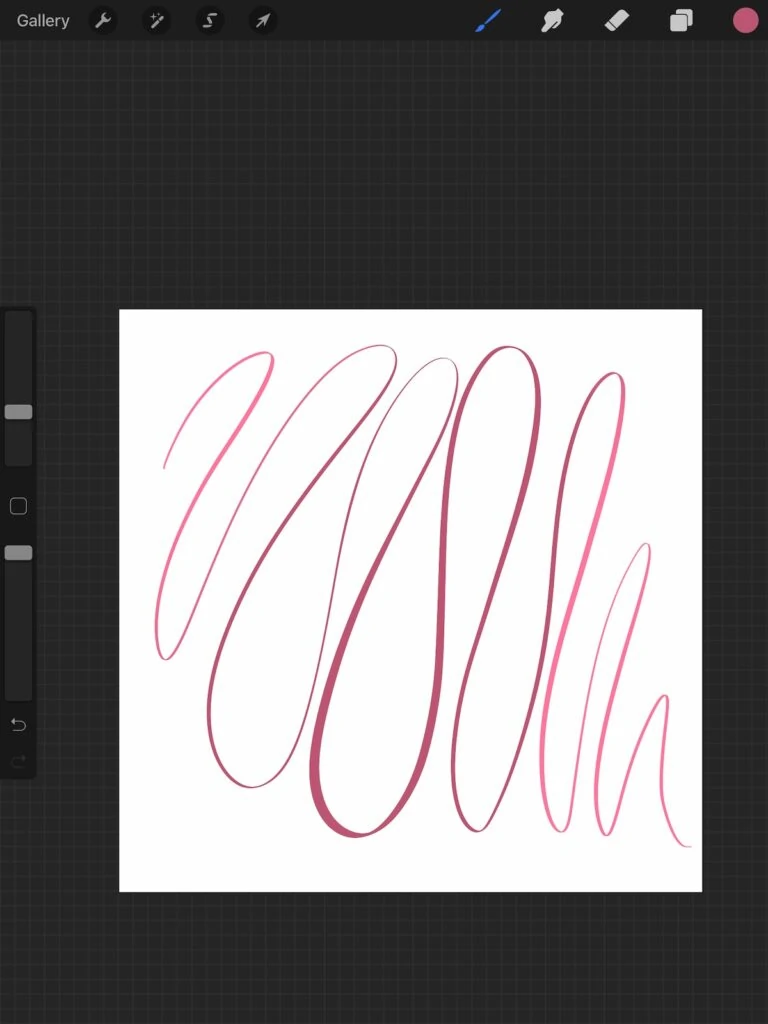The image size is (768, 1024).
Task: Click the brush size slider handle
Action: [18, 412]
